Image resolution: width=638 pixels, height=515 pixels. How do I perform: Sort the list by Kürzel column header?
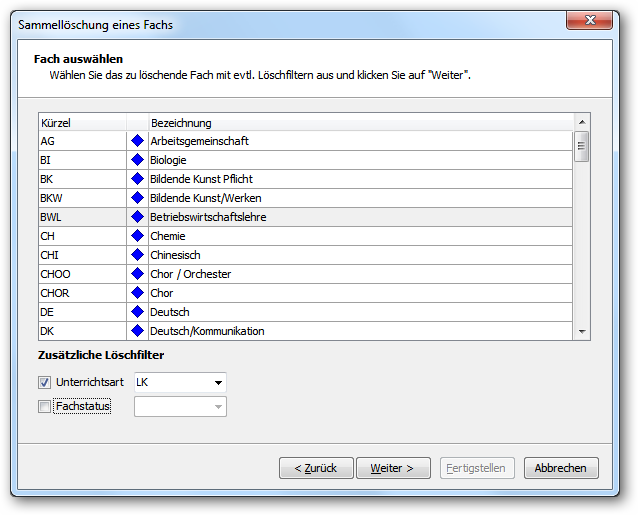pyautogui.click(x=82, y=123)
